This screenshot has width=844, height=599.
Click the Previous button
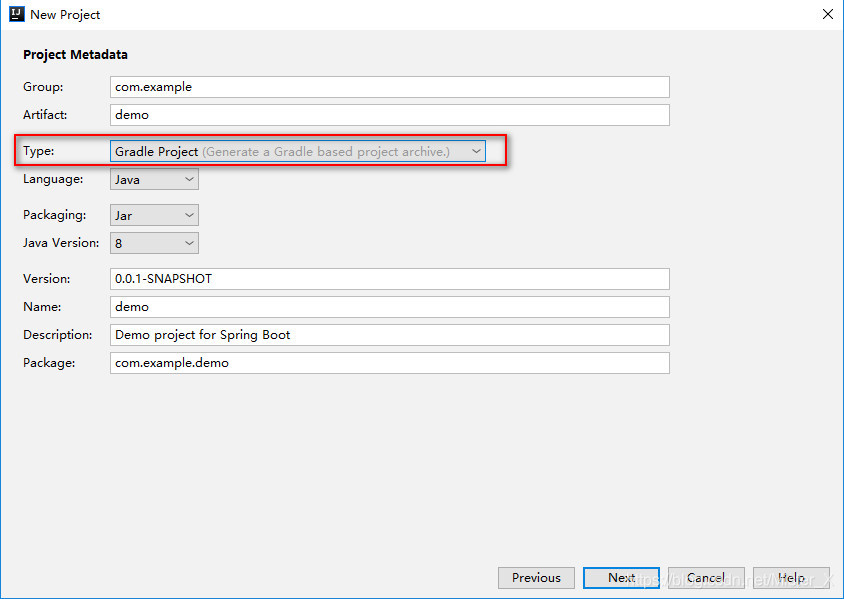point(536,577)
